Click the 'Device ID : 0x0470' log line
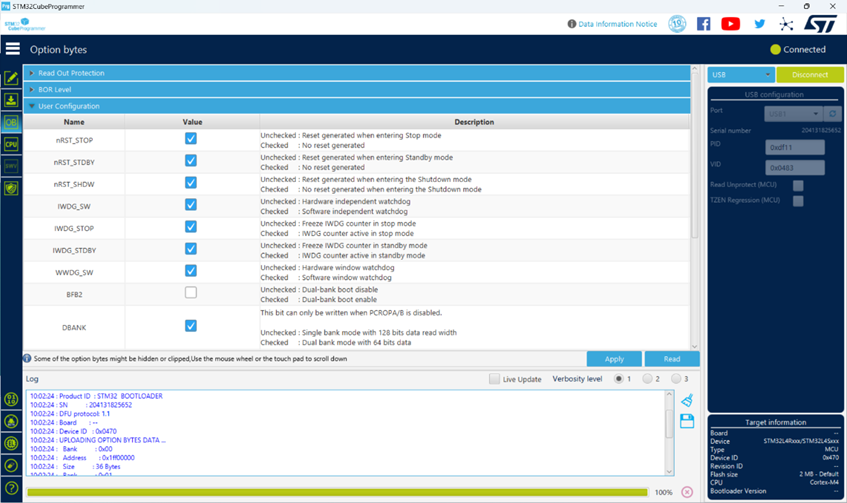 [73, 431]
